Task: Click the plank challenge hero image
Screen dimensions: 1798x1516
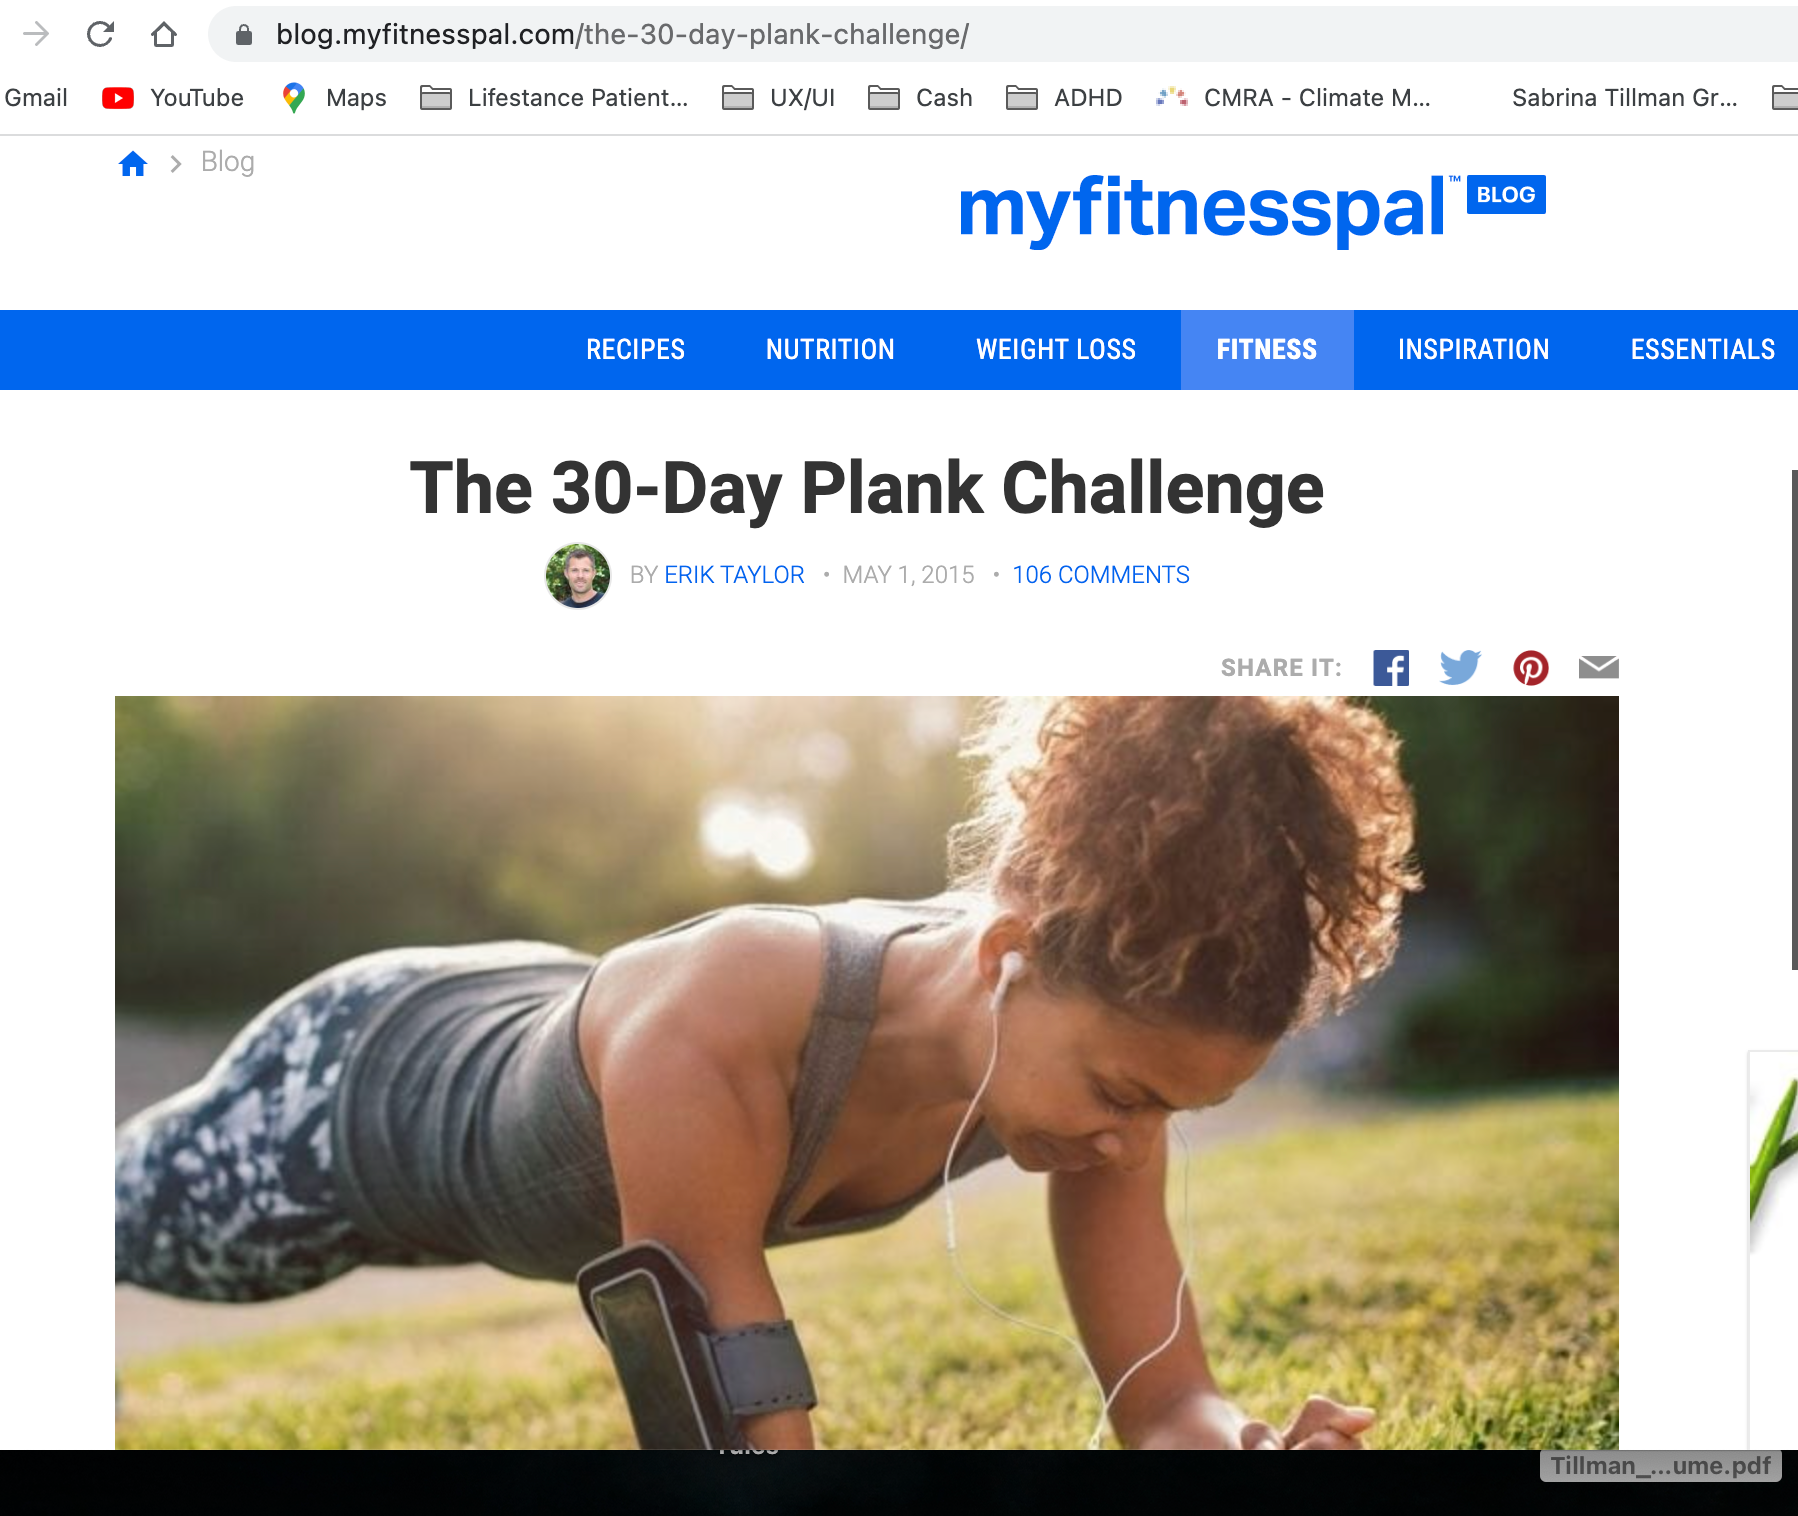Action: (867, 1073)
